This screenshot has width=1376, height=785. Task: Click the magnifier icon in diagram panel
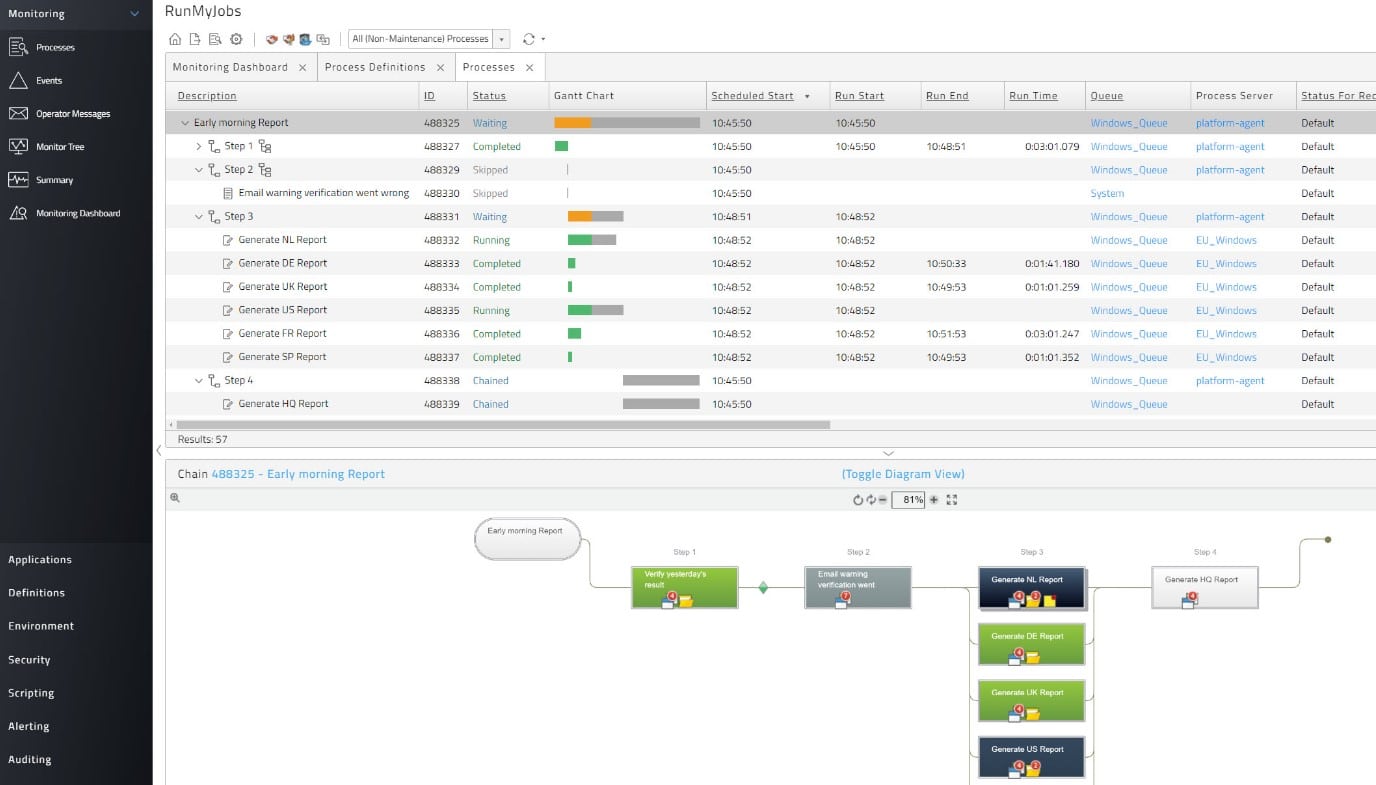175,497
